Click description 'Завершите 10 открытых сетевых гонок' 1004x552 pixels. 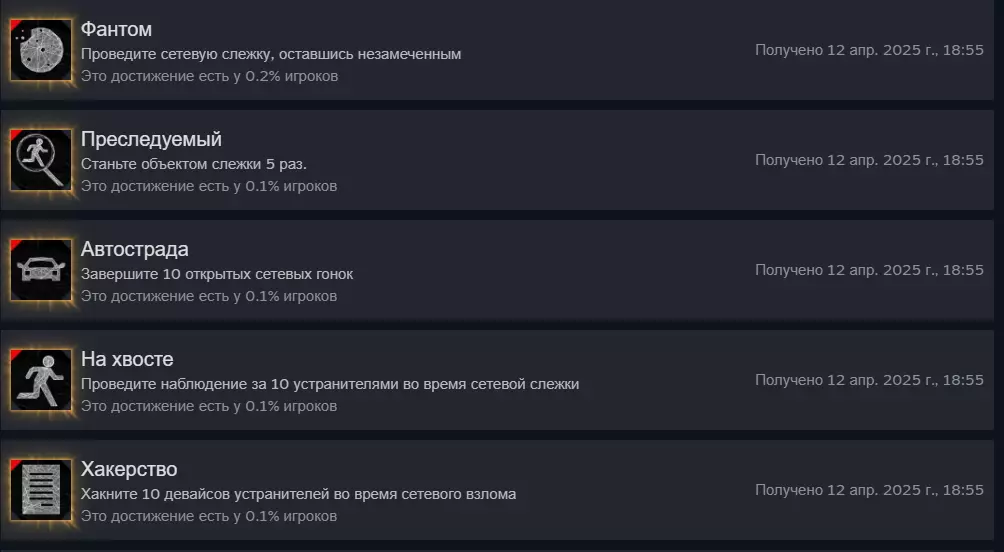(x=217, y=274)
